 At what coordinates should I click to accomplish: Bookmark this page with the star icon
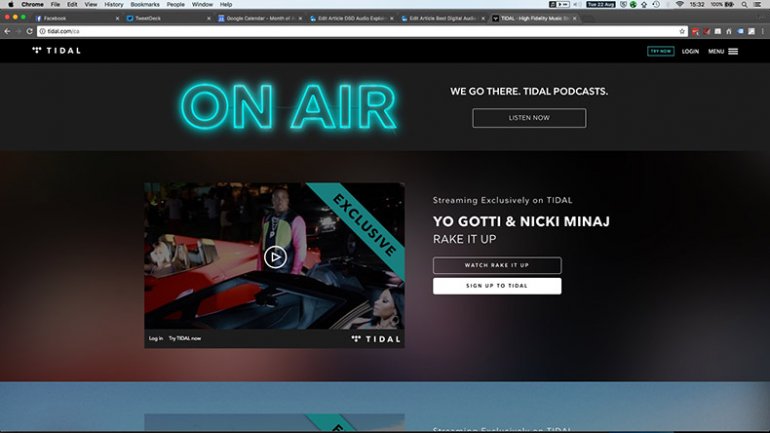[682, 31]
